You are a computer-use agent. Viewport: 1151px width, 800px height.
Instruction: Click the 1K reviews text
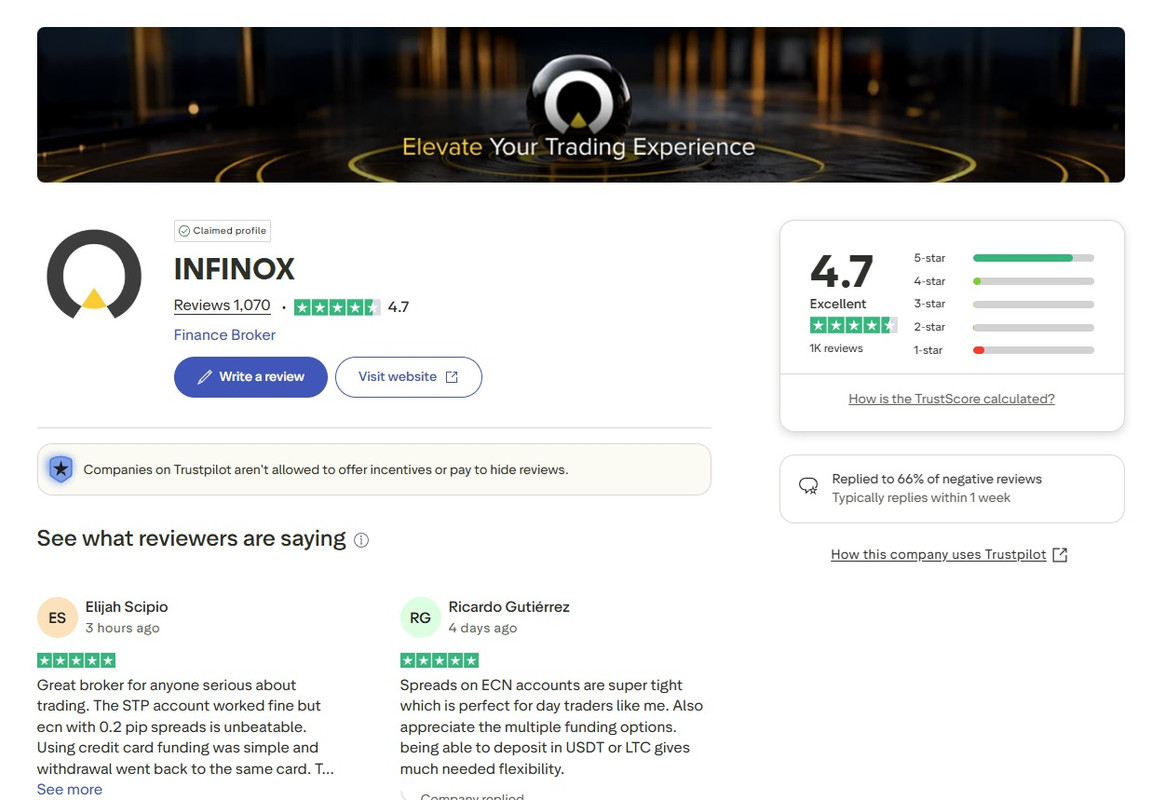(x=836, y=349)
